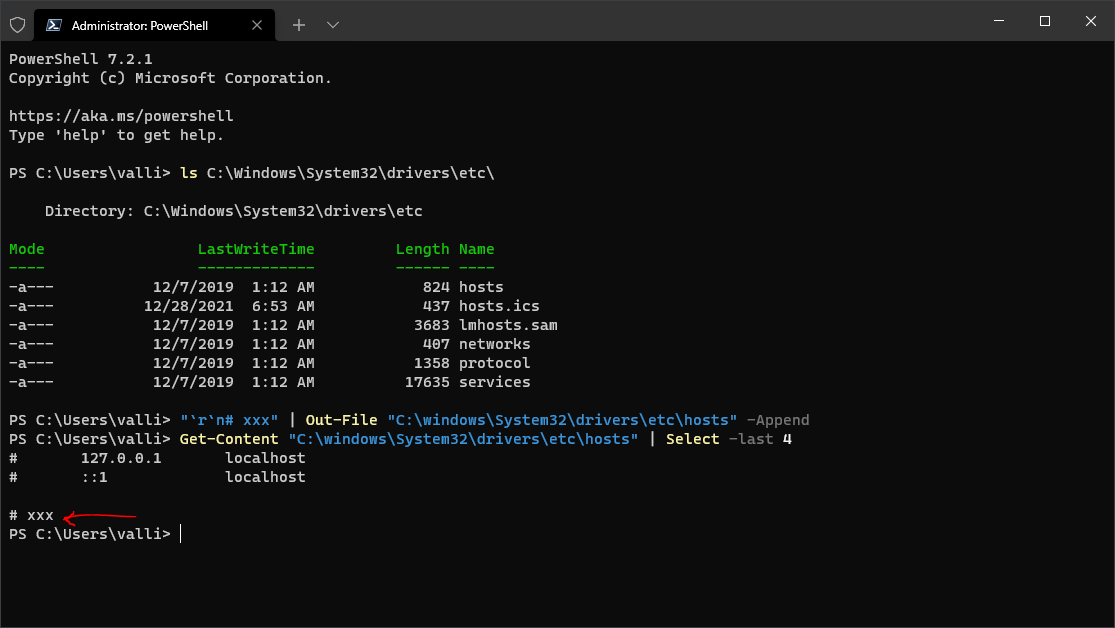Click the 'hosts.ics' file name

coord(498,306)
